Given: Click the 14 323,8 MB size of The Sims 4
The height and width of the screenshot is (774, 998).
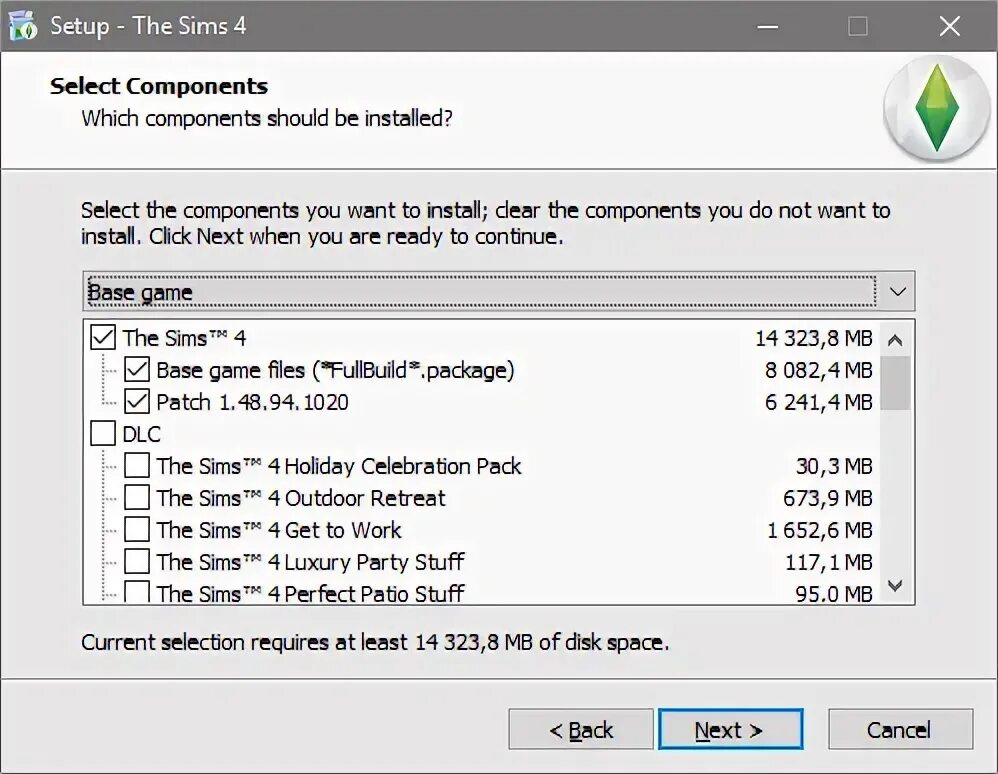Looking at the screenshot, I should pyautogui.click(x=813, y=339).
